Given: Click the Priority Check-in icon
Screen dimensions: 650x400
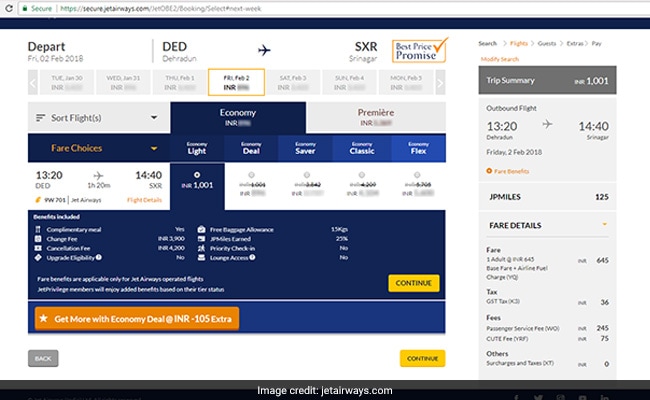Looking at the screenshot, I should (x=201, y=248).
